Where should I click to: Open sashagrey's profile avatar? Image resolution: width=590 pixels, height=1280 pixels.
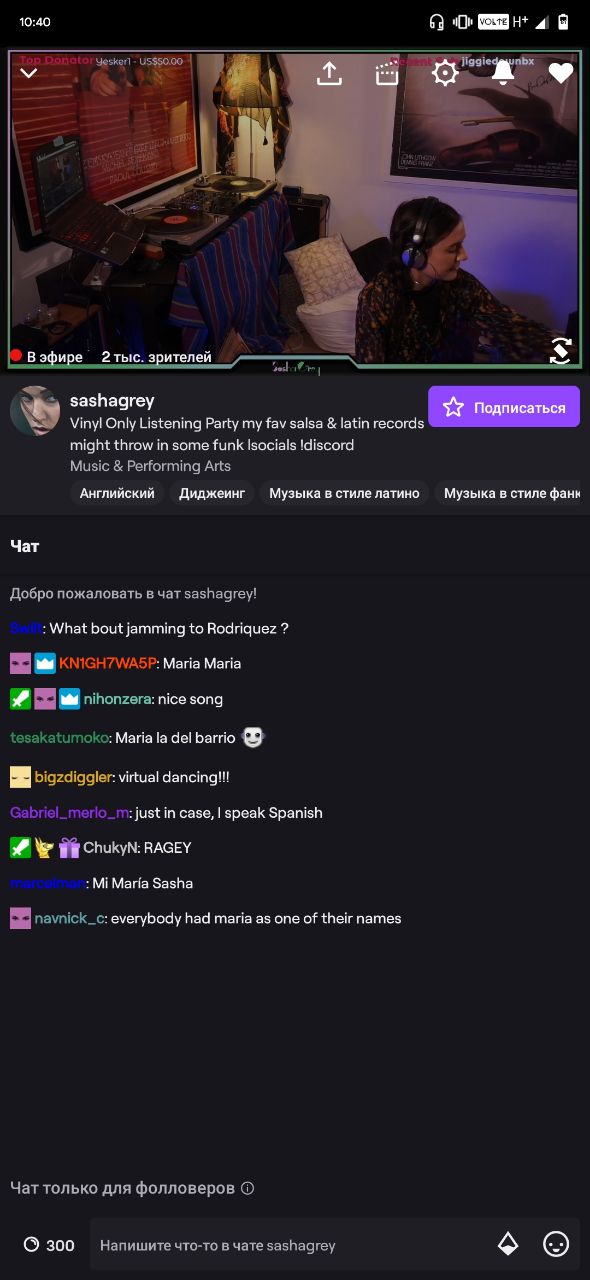[35, 410]
